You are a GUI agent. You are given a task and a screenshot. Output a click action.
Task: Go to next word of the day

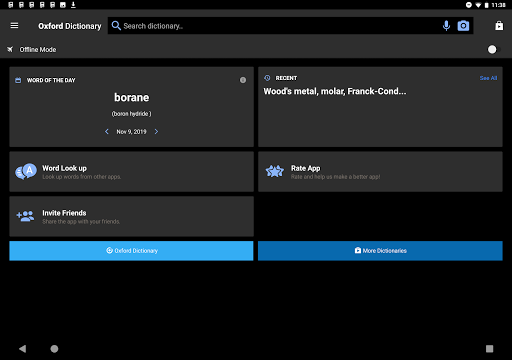tap(156, 132)
